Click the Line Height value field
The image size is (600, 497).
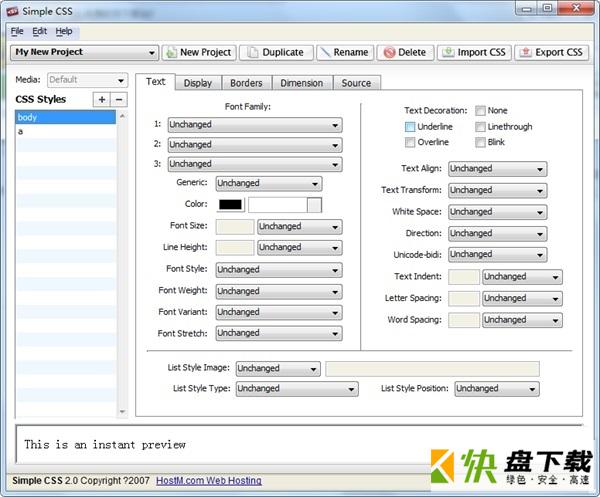[x=235, y=248]
